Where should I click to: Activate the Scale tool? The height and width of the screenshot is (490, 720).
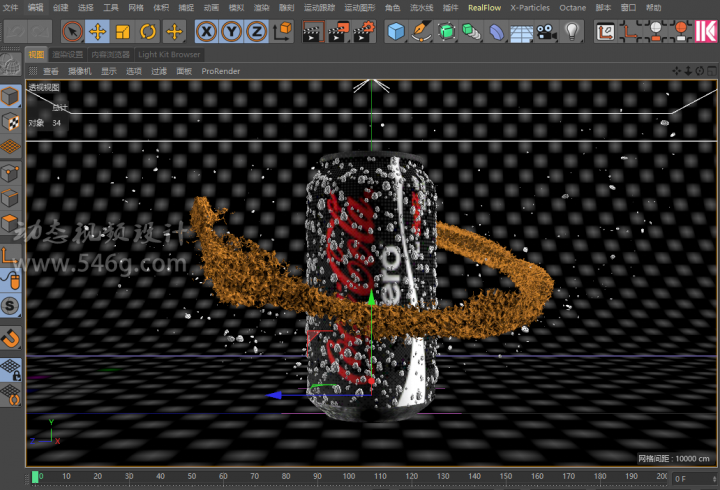[123, 32]
